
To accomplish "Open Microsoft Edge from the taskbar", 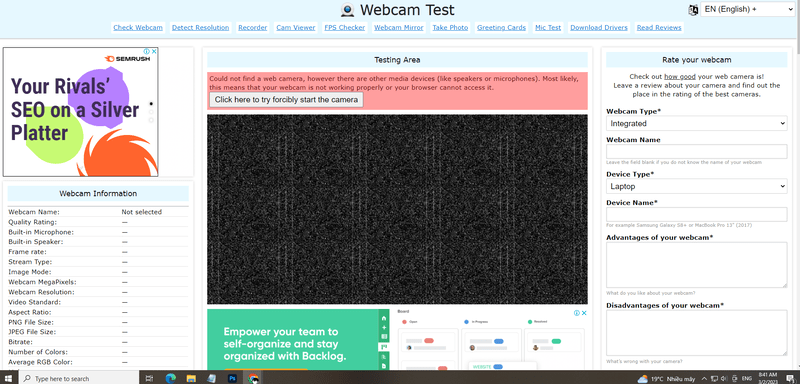I will pos(170,378).
